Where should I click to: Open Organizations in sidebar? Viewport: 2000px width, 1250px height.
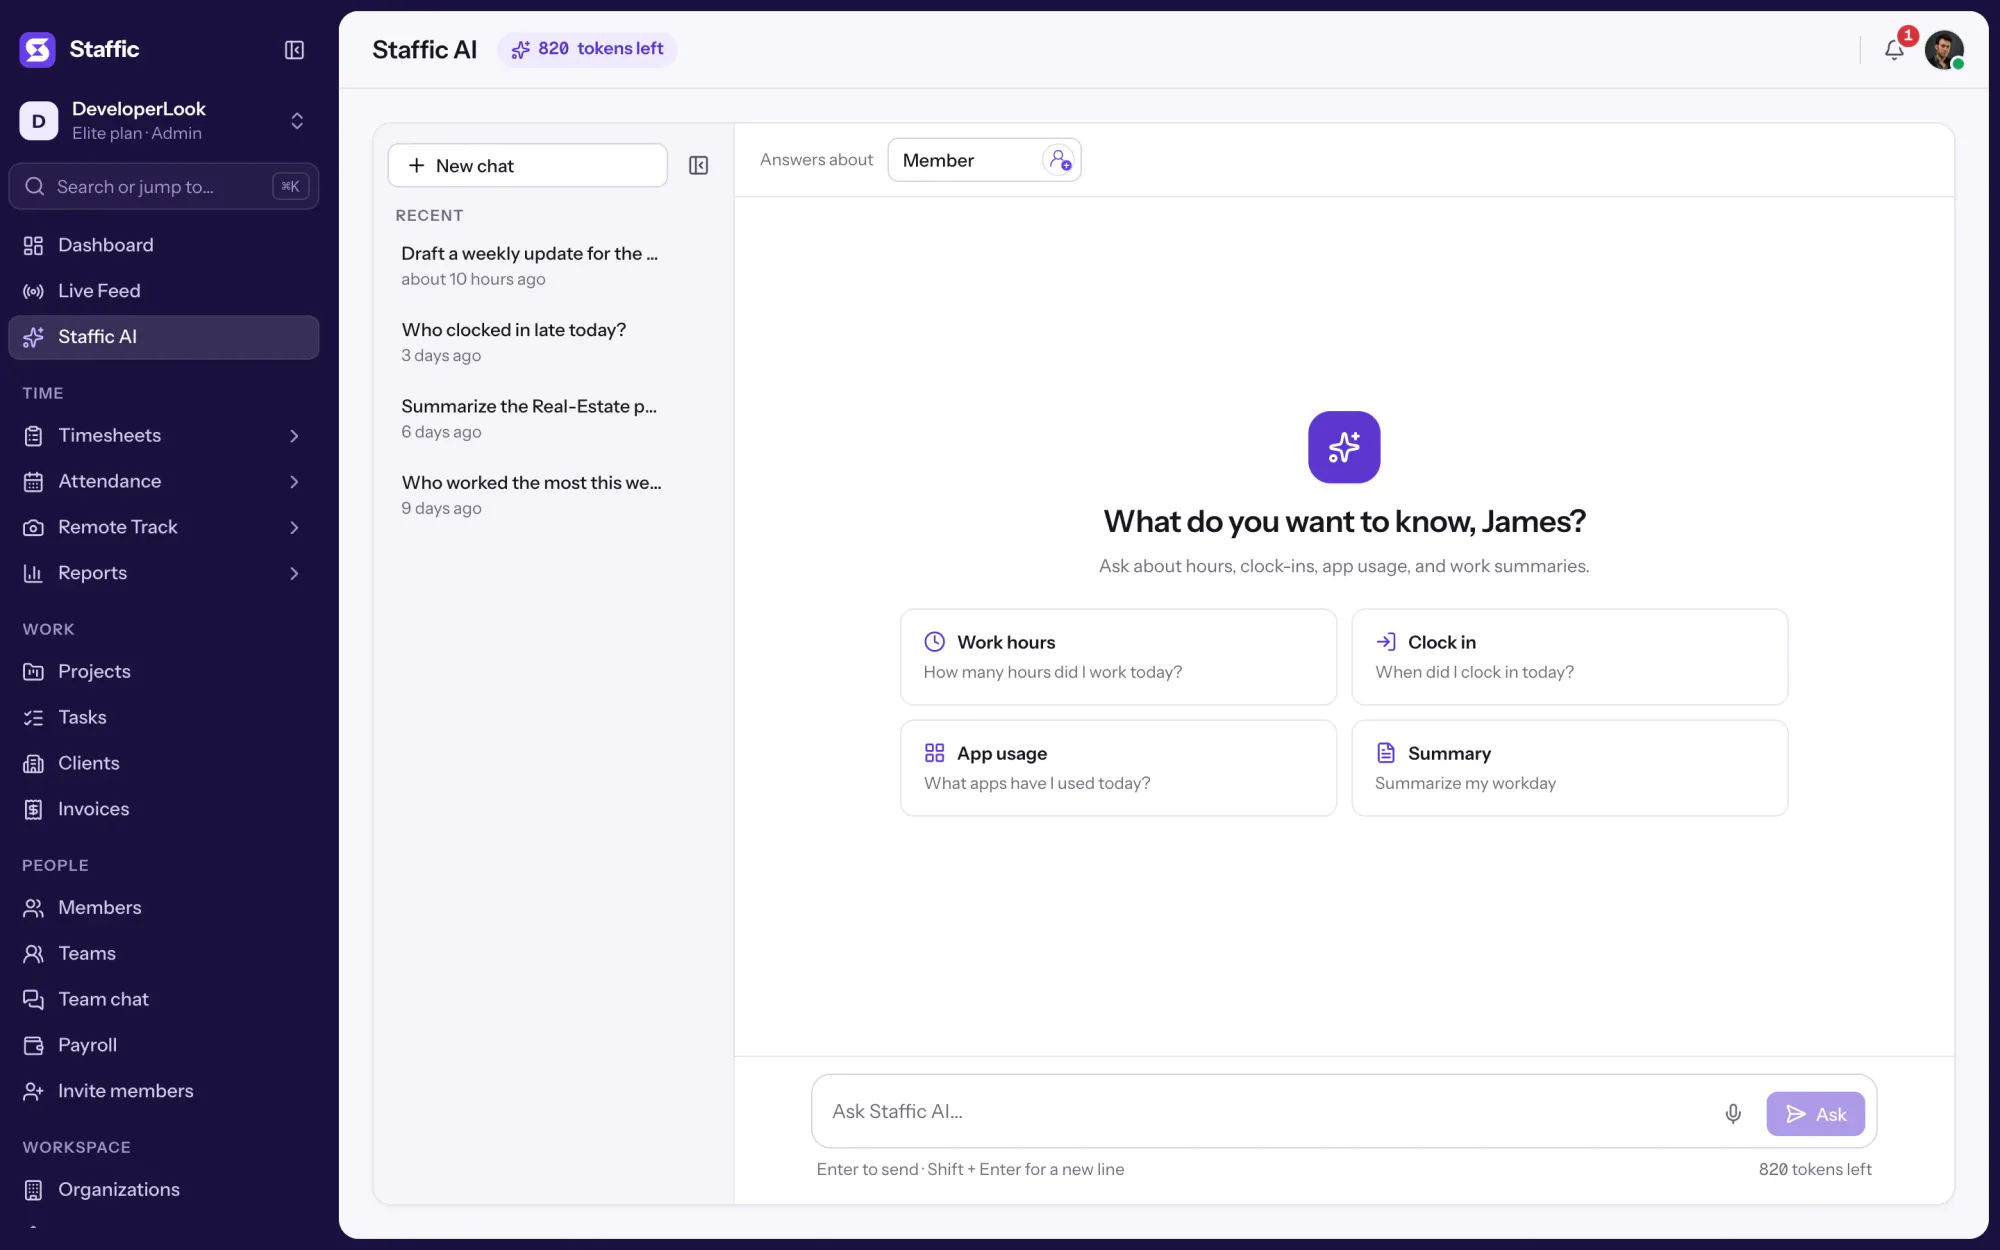pyautogui.click(x=163, y=1190)
